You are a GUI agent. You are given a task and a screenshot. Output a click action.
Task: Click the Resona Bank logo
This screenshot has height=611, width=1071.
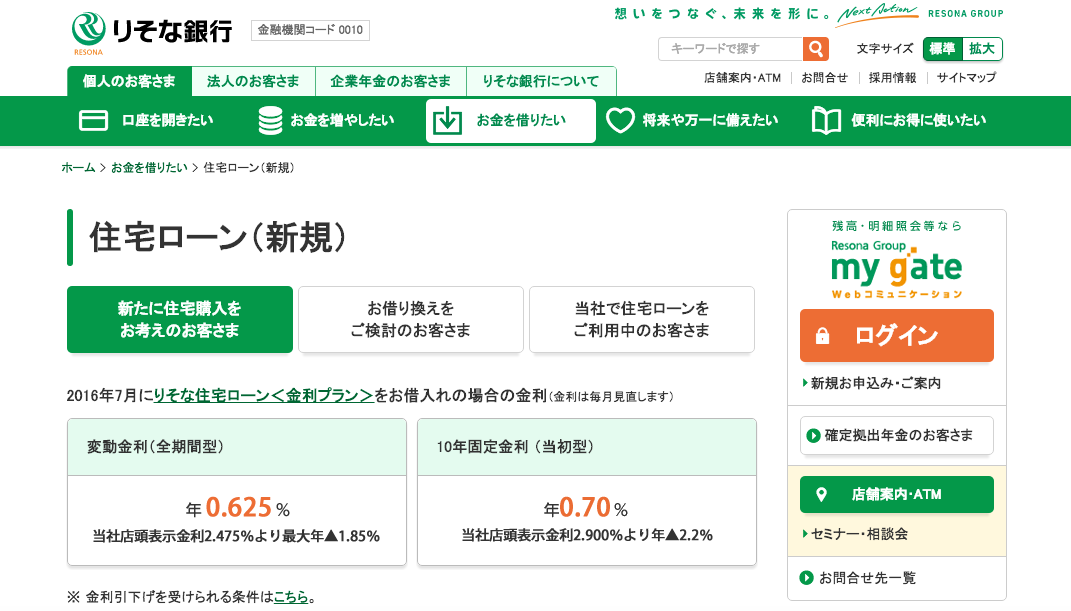click(x=151, y=31)
